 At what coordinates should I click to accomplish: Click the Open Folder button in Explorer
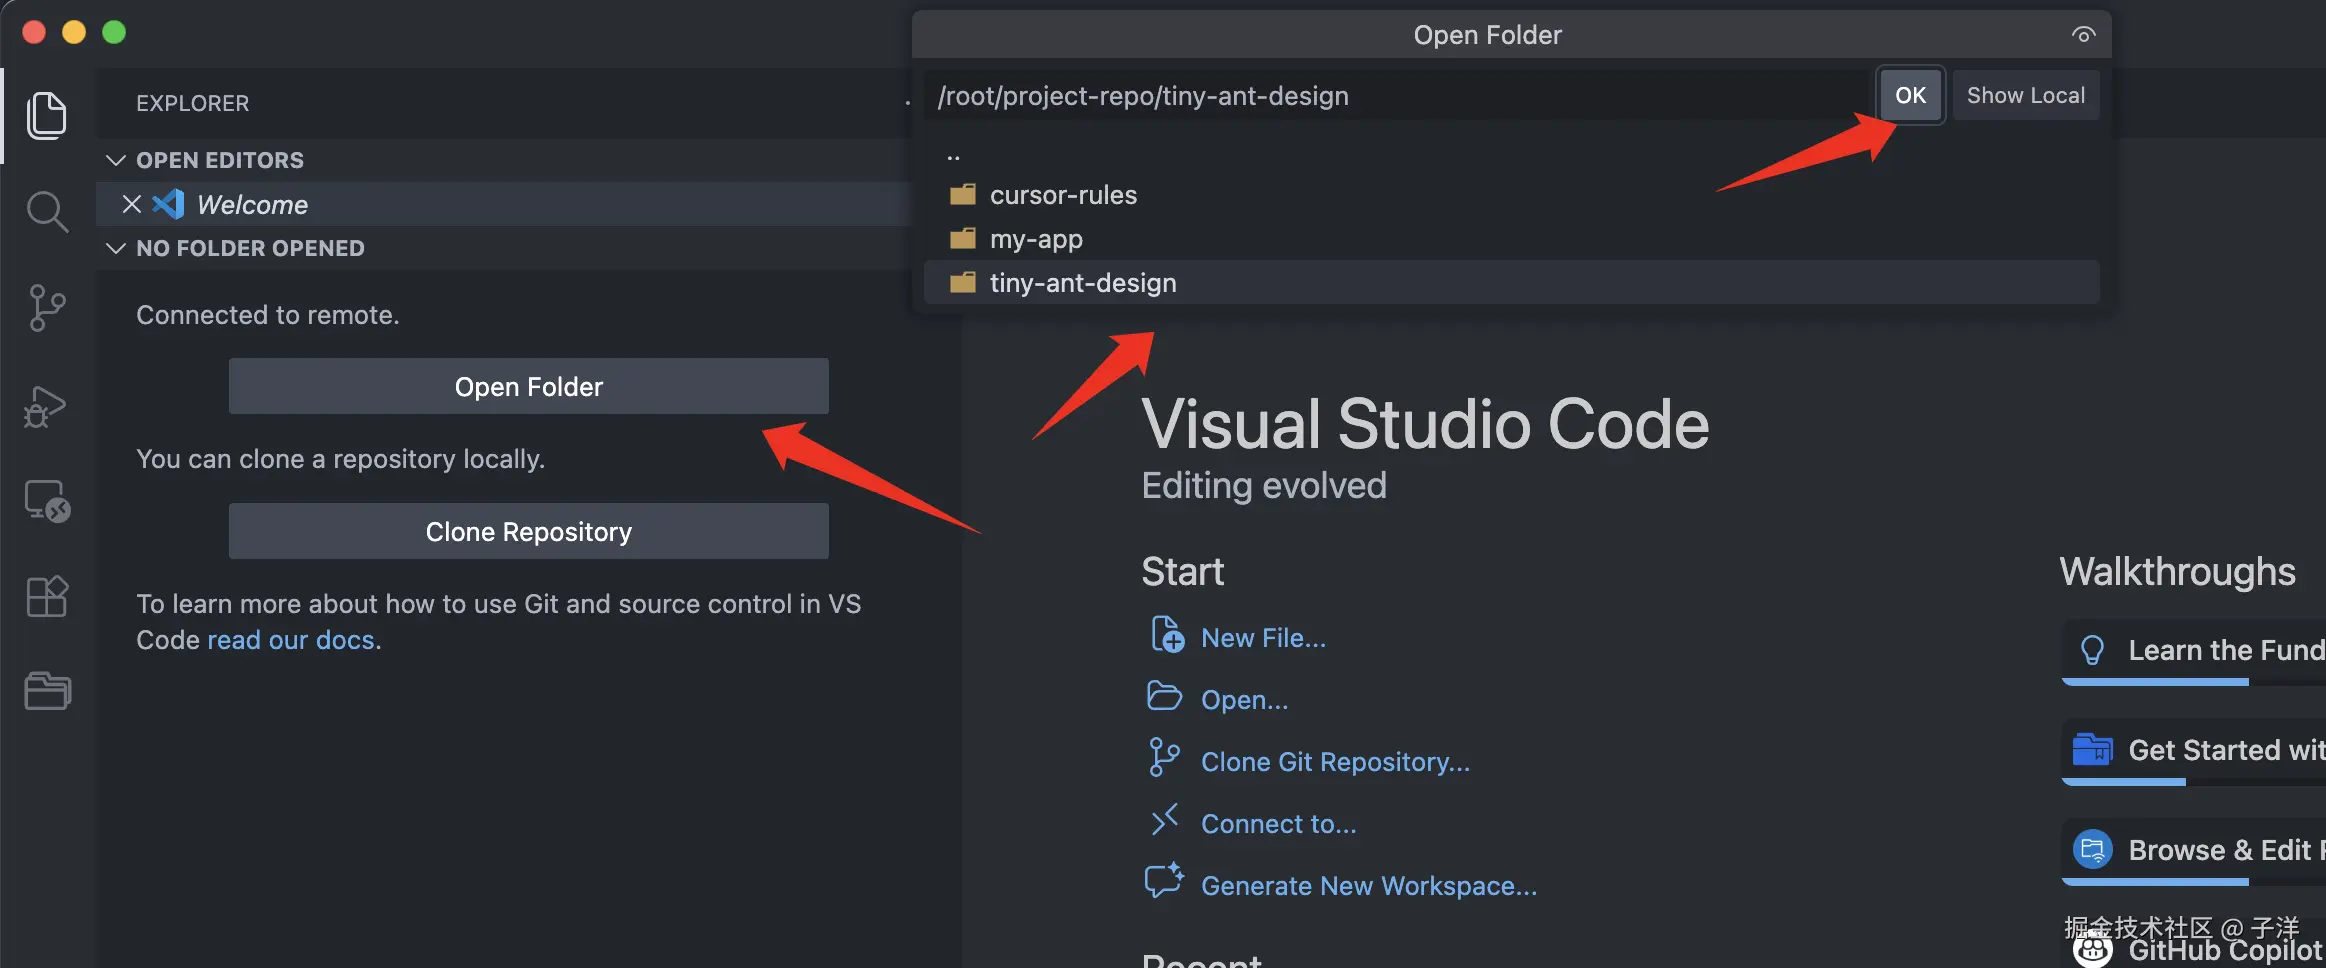pyautogui.click(x=528, y=386)
